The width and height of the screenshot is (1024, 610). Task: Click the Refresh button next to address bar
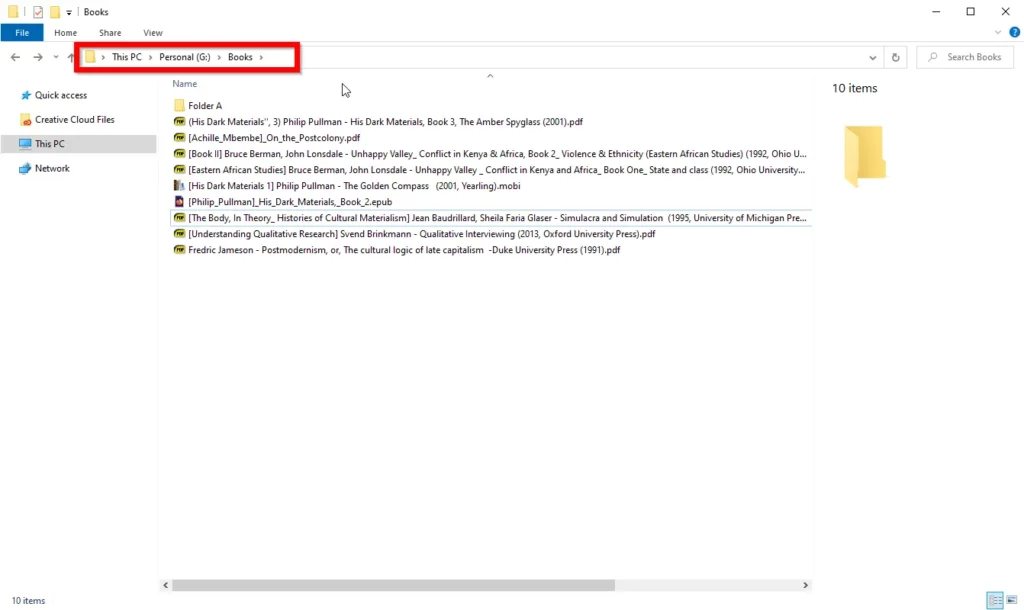click(895, 57)
